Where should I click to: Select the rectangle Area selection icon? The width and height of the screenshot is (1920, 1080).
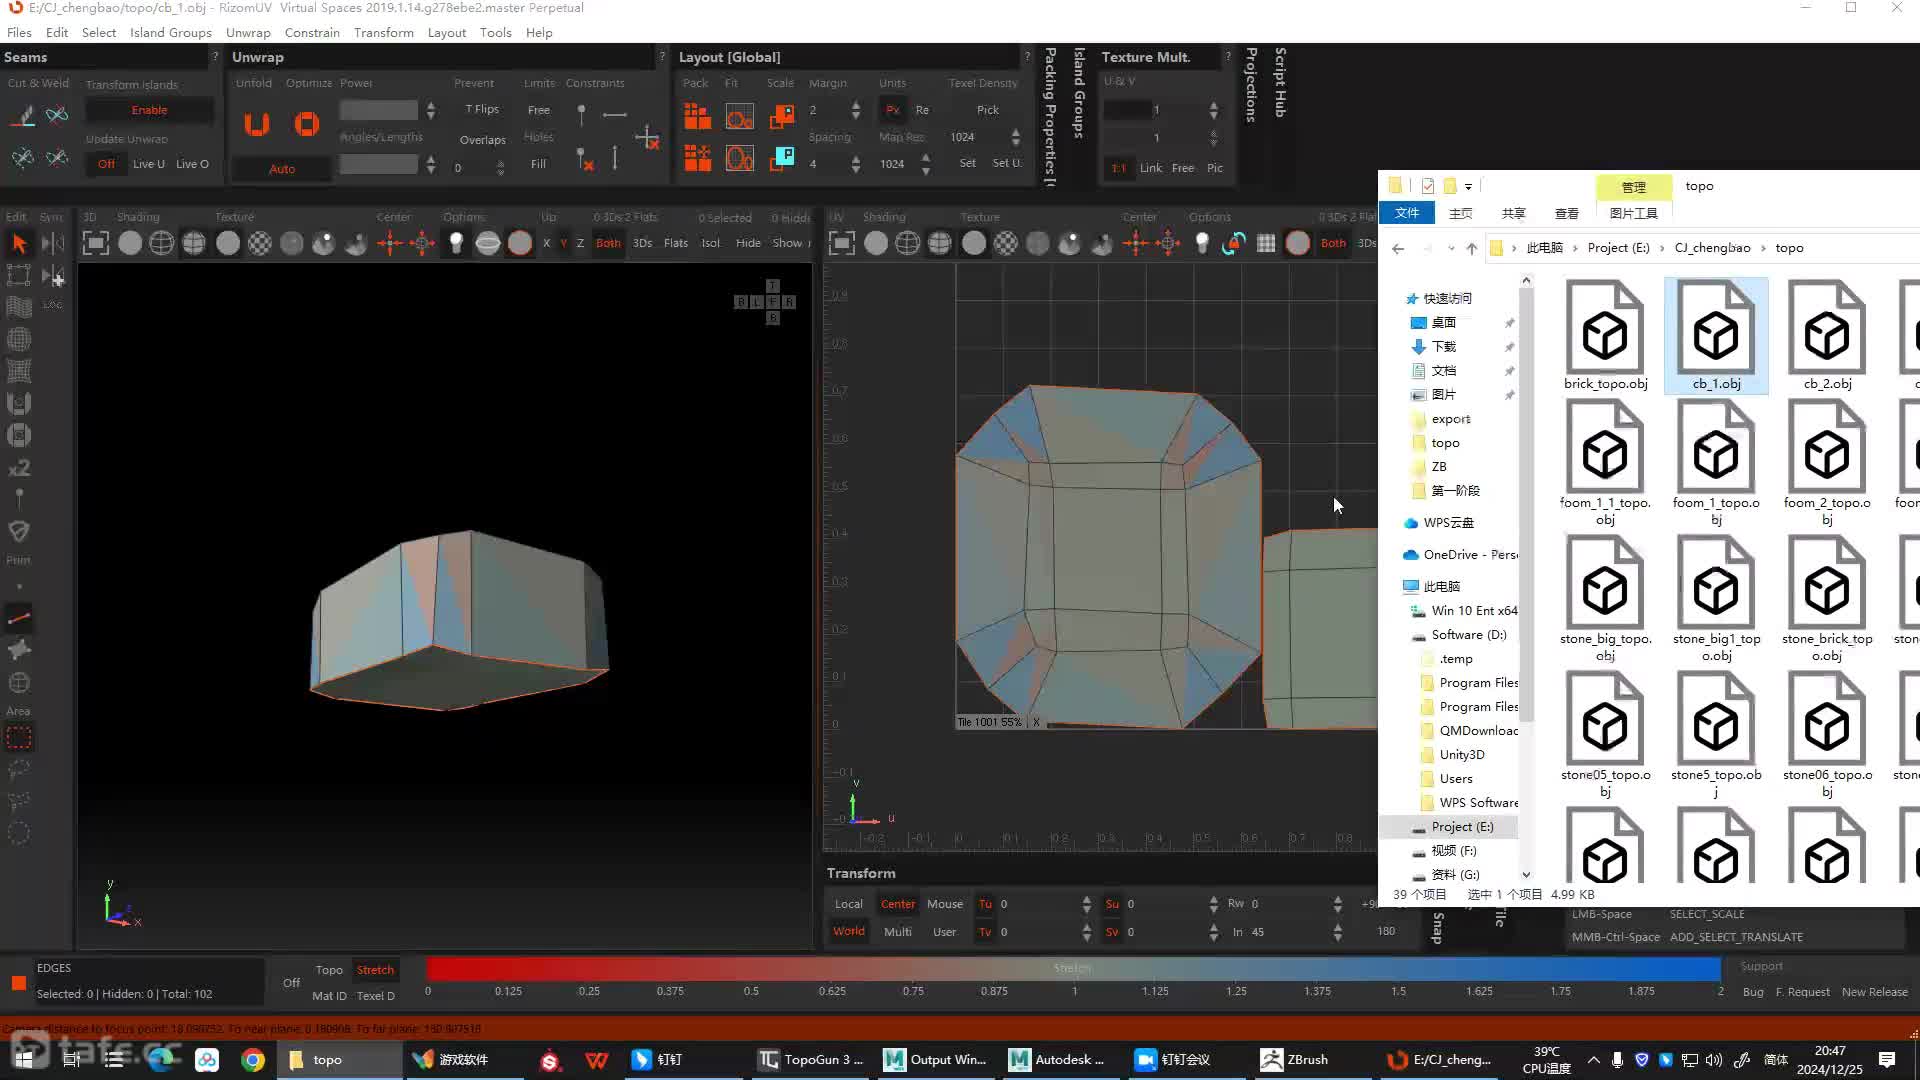click(19, 738)
